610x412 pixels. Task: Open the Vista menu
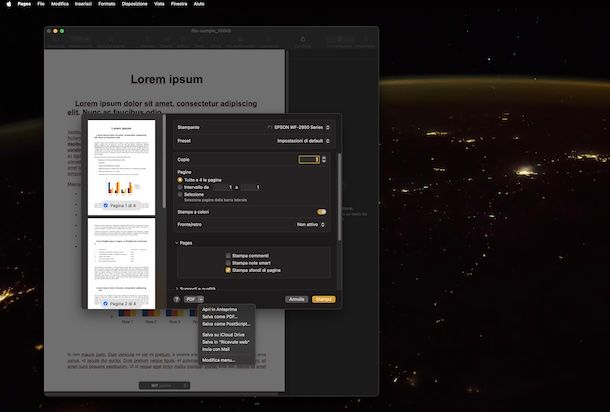click(159, 4)
